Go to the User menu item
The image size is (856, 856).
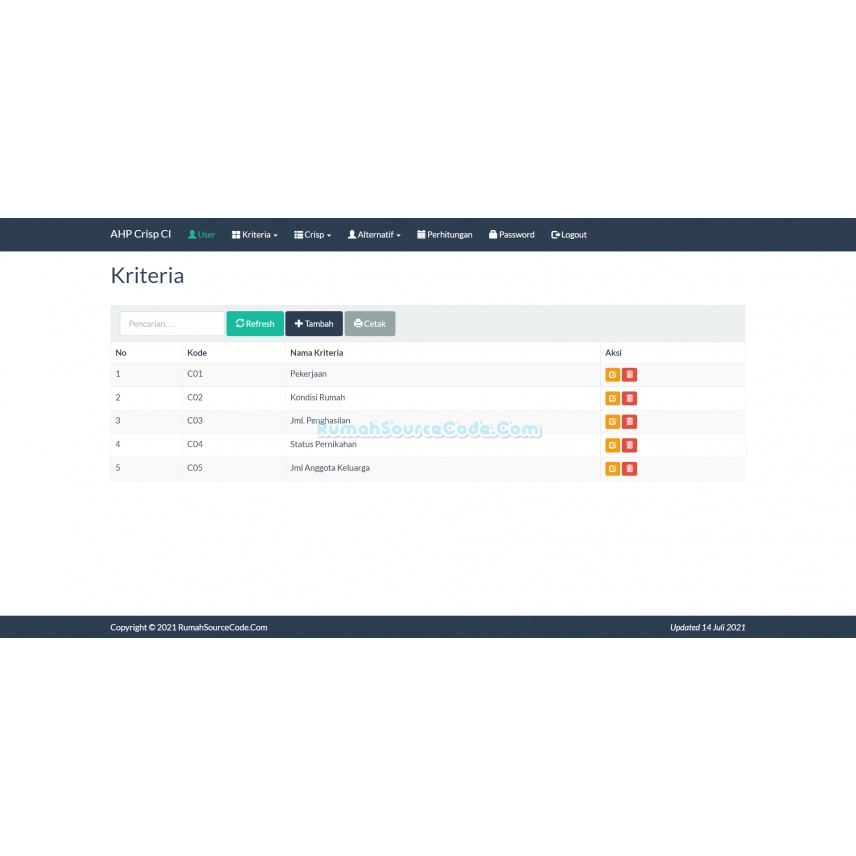click(201, 235)
